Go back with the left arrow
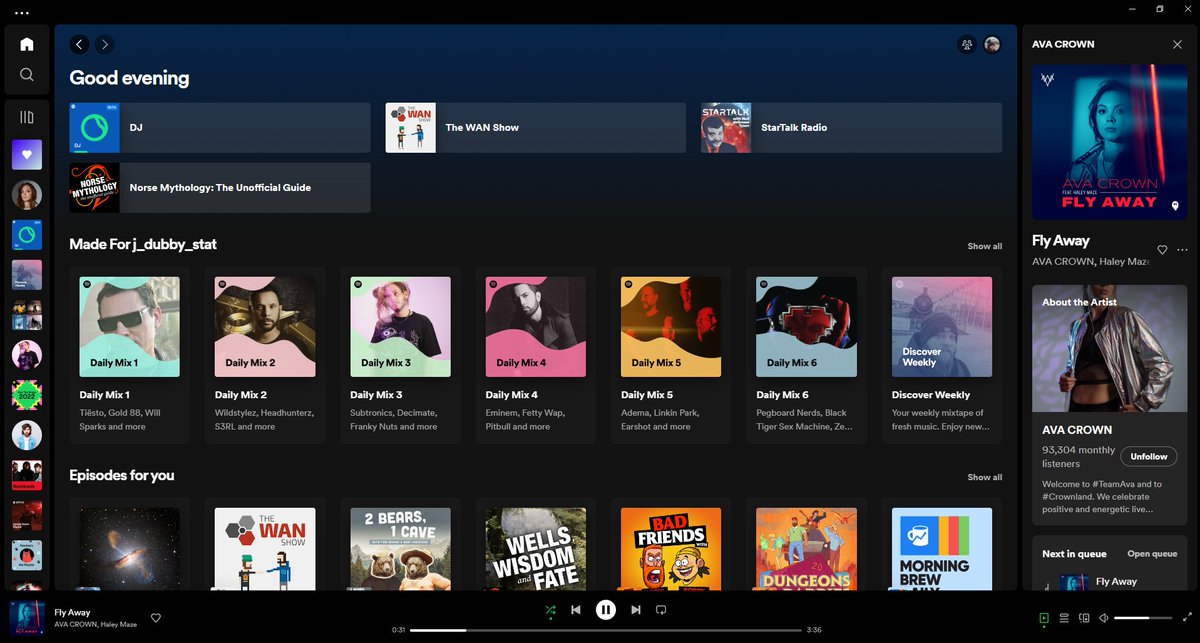 79,44
